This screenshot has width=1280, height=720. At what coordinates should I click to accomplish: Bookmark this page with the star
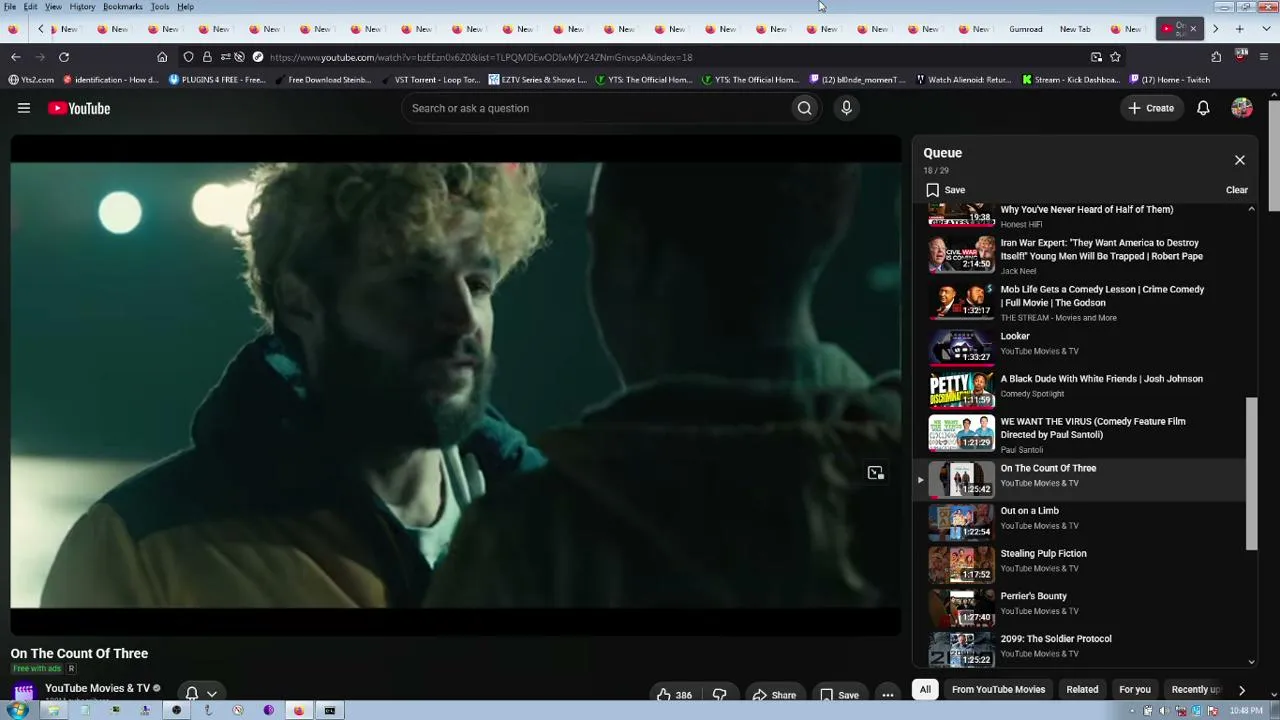click(1115, 57)
